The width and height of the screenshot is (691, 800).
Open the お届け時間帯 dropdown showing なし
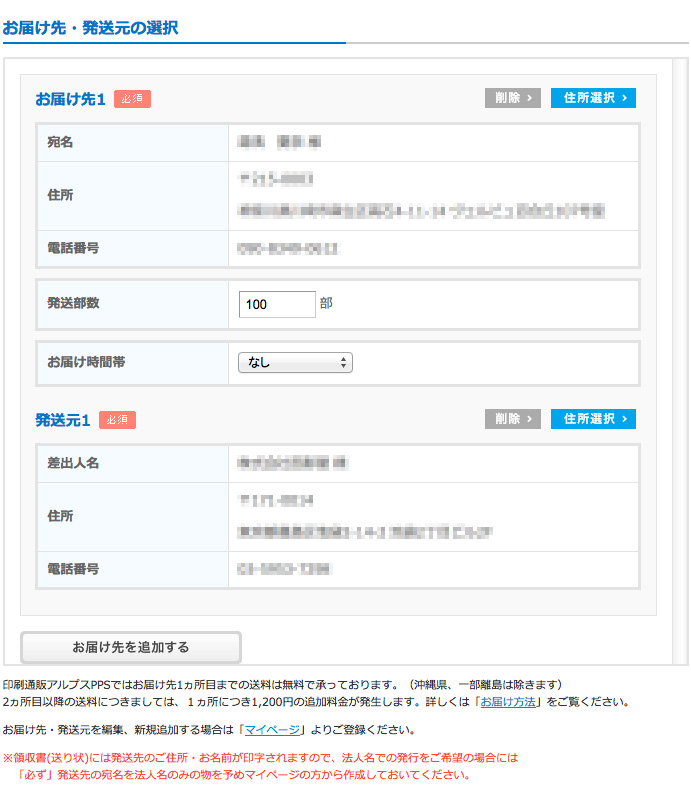point(295,363)
